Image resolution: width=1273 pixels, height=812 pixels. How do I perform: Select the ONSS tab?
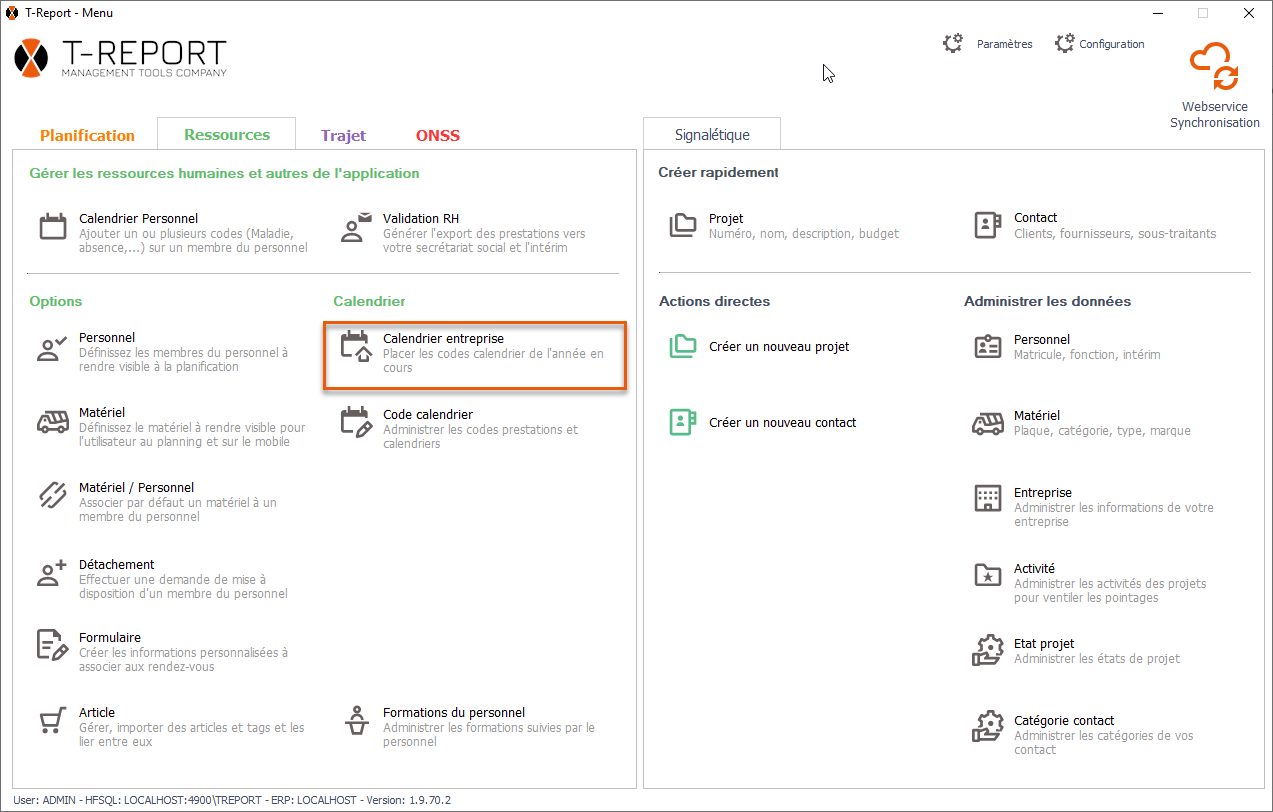[438, 135]
